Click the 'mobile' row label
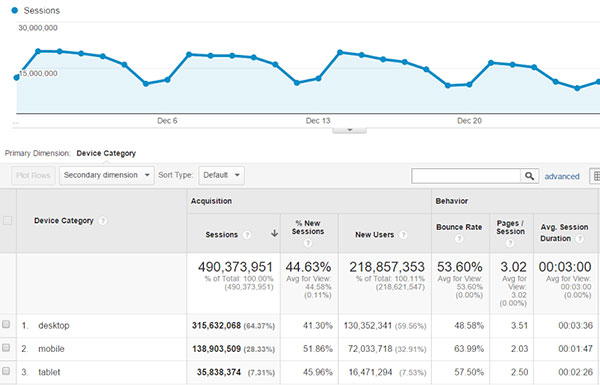600x385 pixels. click(51, 349)
